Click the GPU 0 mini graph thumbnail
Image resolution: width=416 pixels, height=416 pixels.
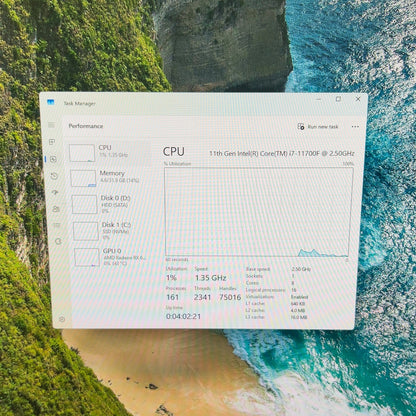(87, 257)
